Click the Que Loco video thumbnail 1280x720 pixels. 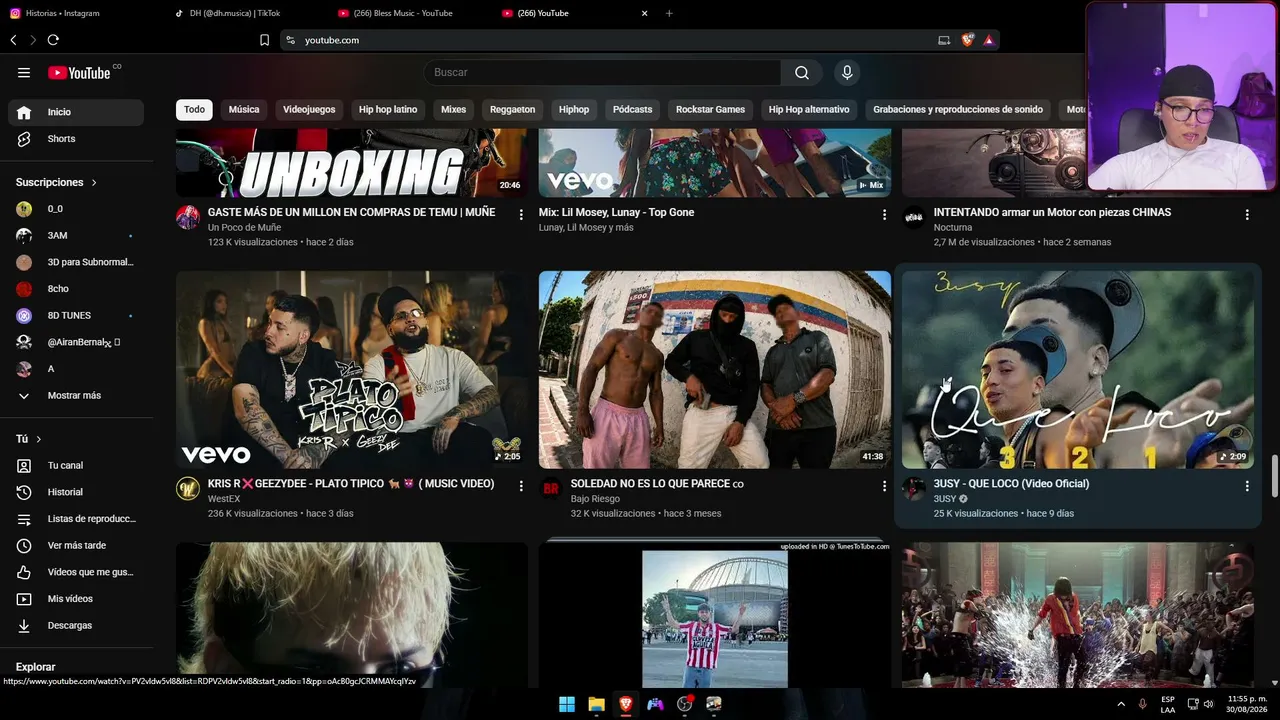1078,370
